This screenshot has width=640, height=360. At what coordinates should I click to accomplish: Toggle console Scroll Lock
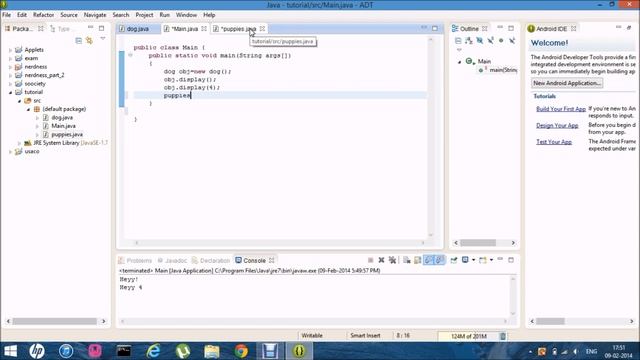point(418,260)
